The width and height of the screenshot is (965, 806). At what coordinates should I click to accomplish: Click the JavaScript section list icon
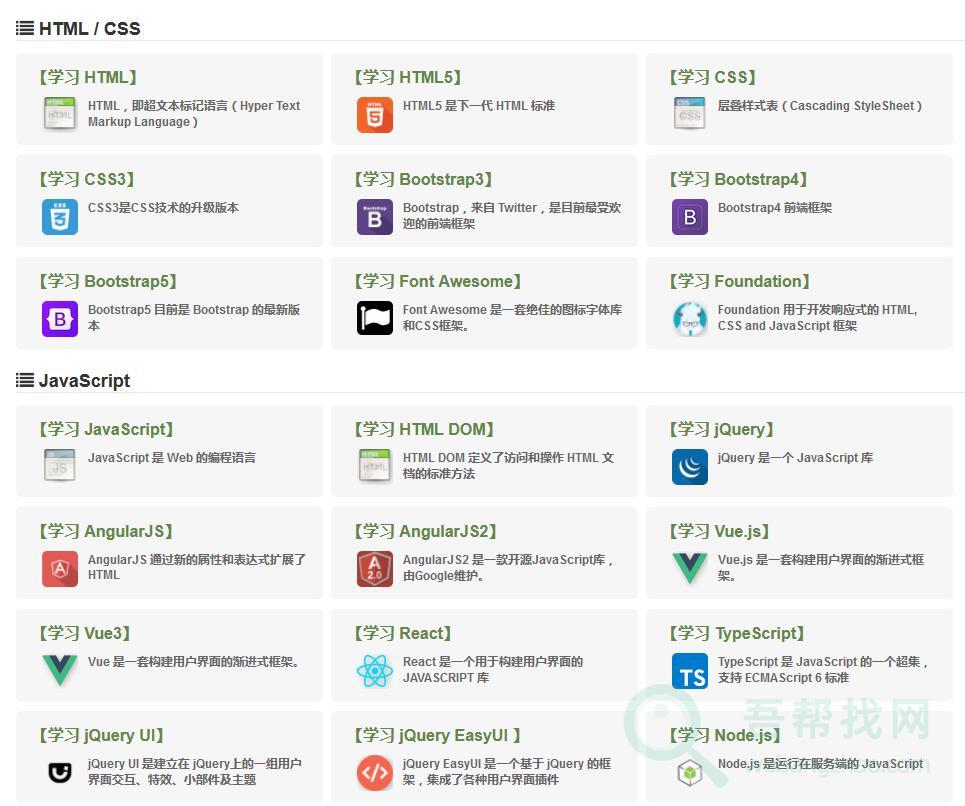click(x=25, y=380)
